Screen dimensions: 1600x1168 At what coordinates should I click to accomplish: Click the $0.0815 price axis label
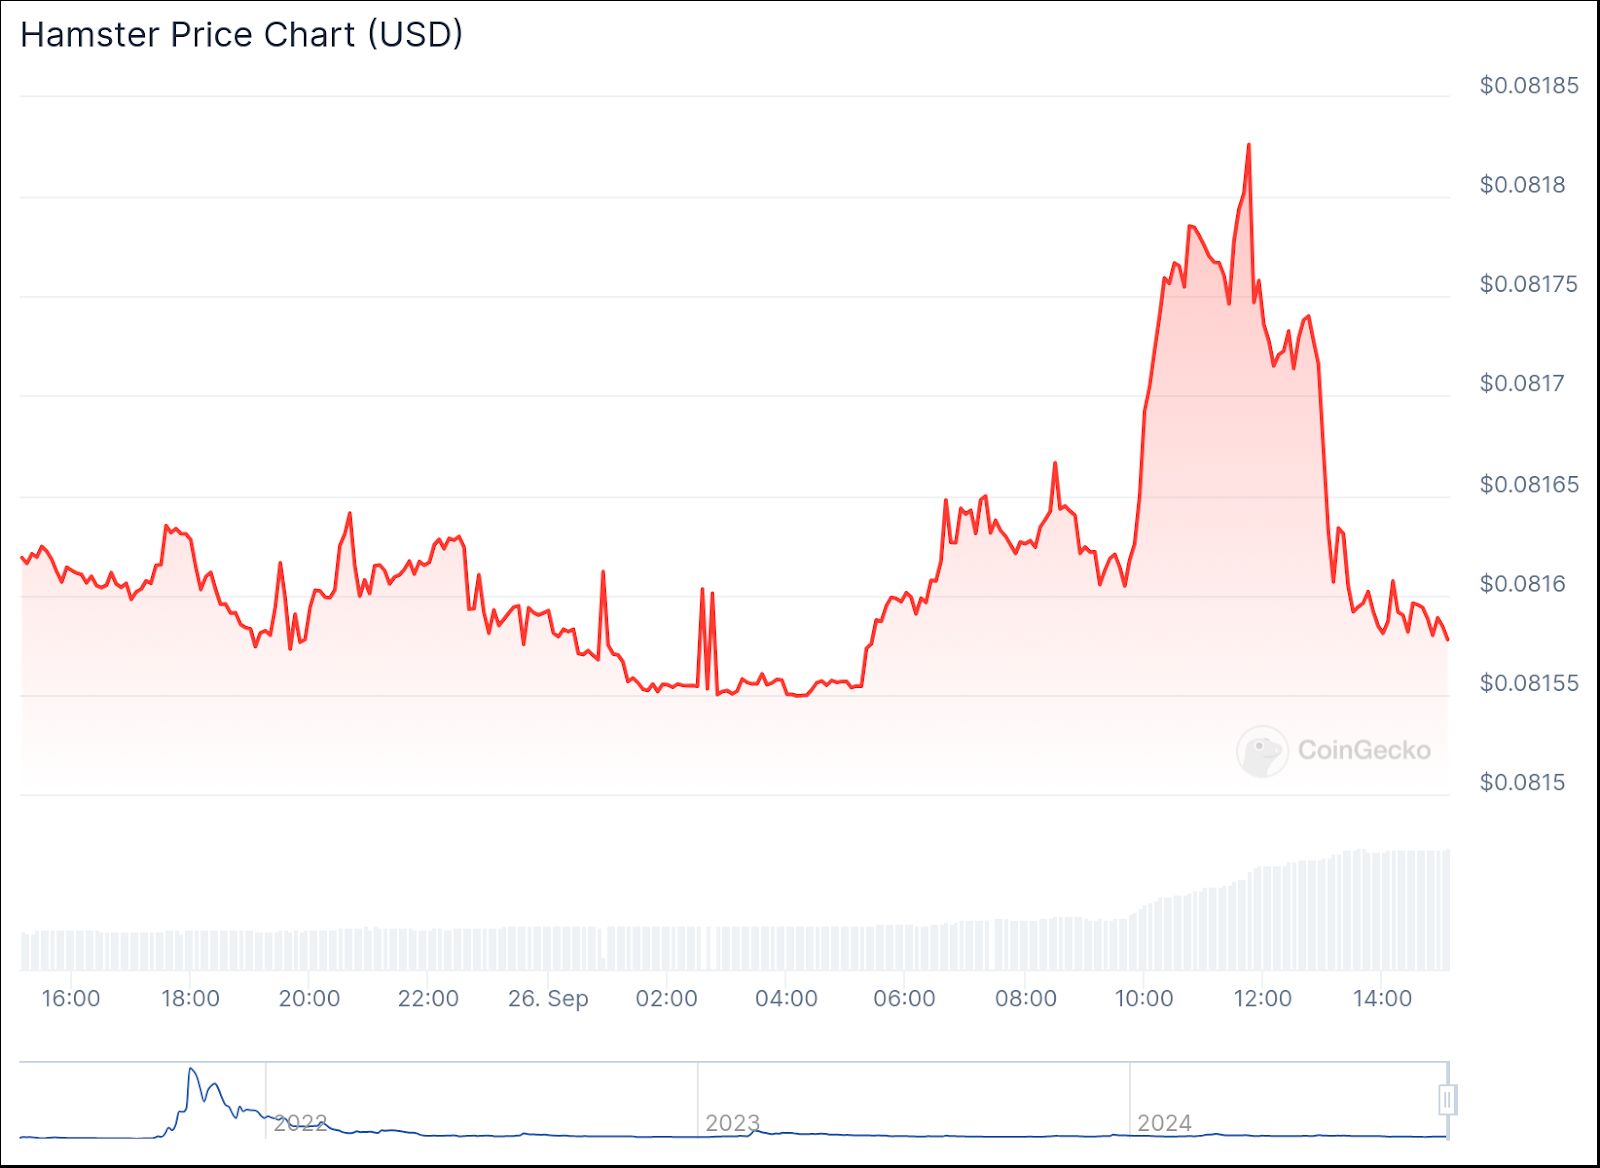pos(1522,782)
